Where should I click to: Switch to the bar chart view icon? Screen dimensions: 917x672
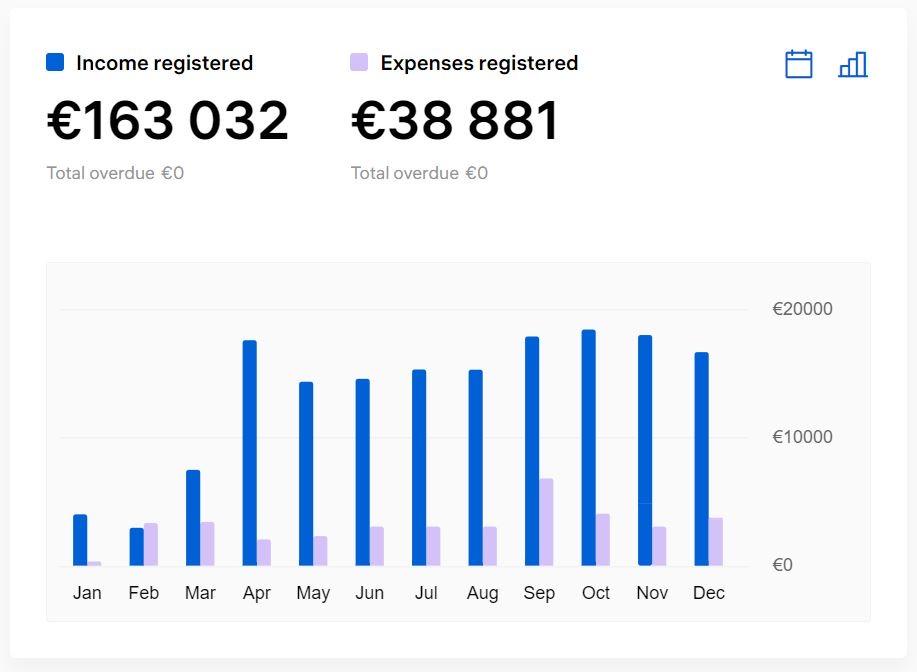click(853, 64)
